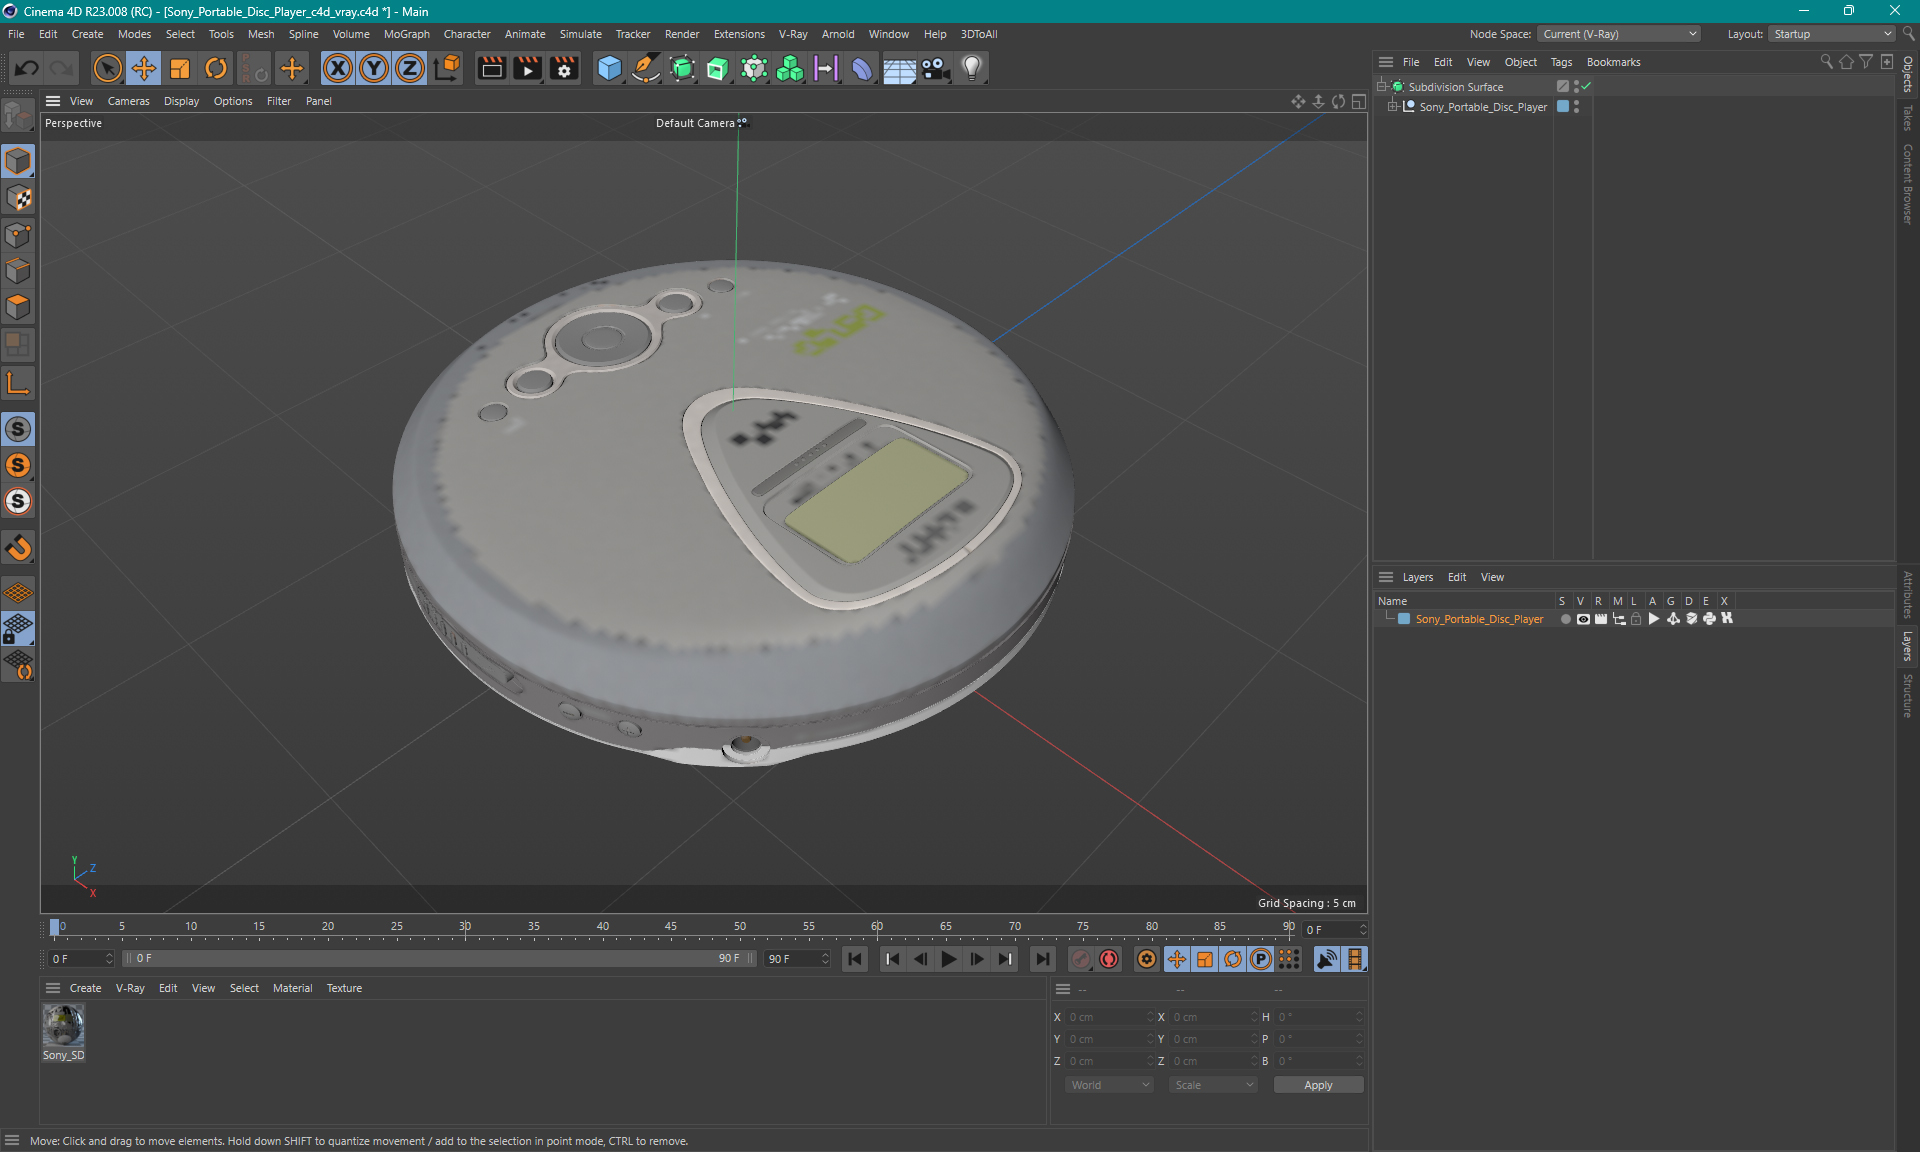Click the Locked Workplane icon
1920x1152 pixels.
pyautogui.click(x=18, y=629)
